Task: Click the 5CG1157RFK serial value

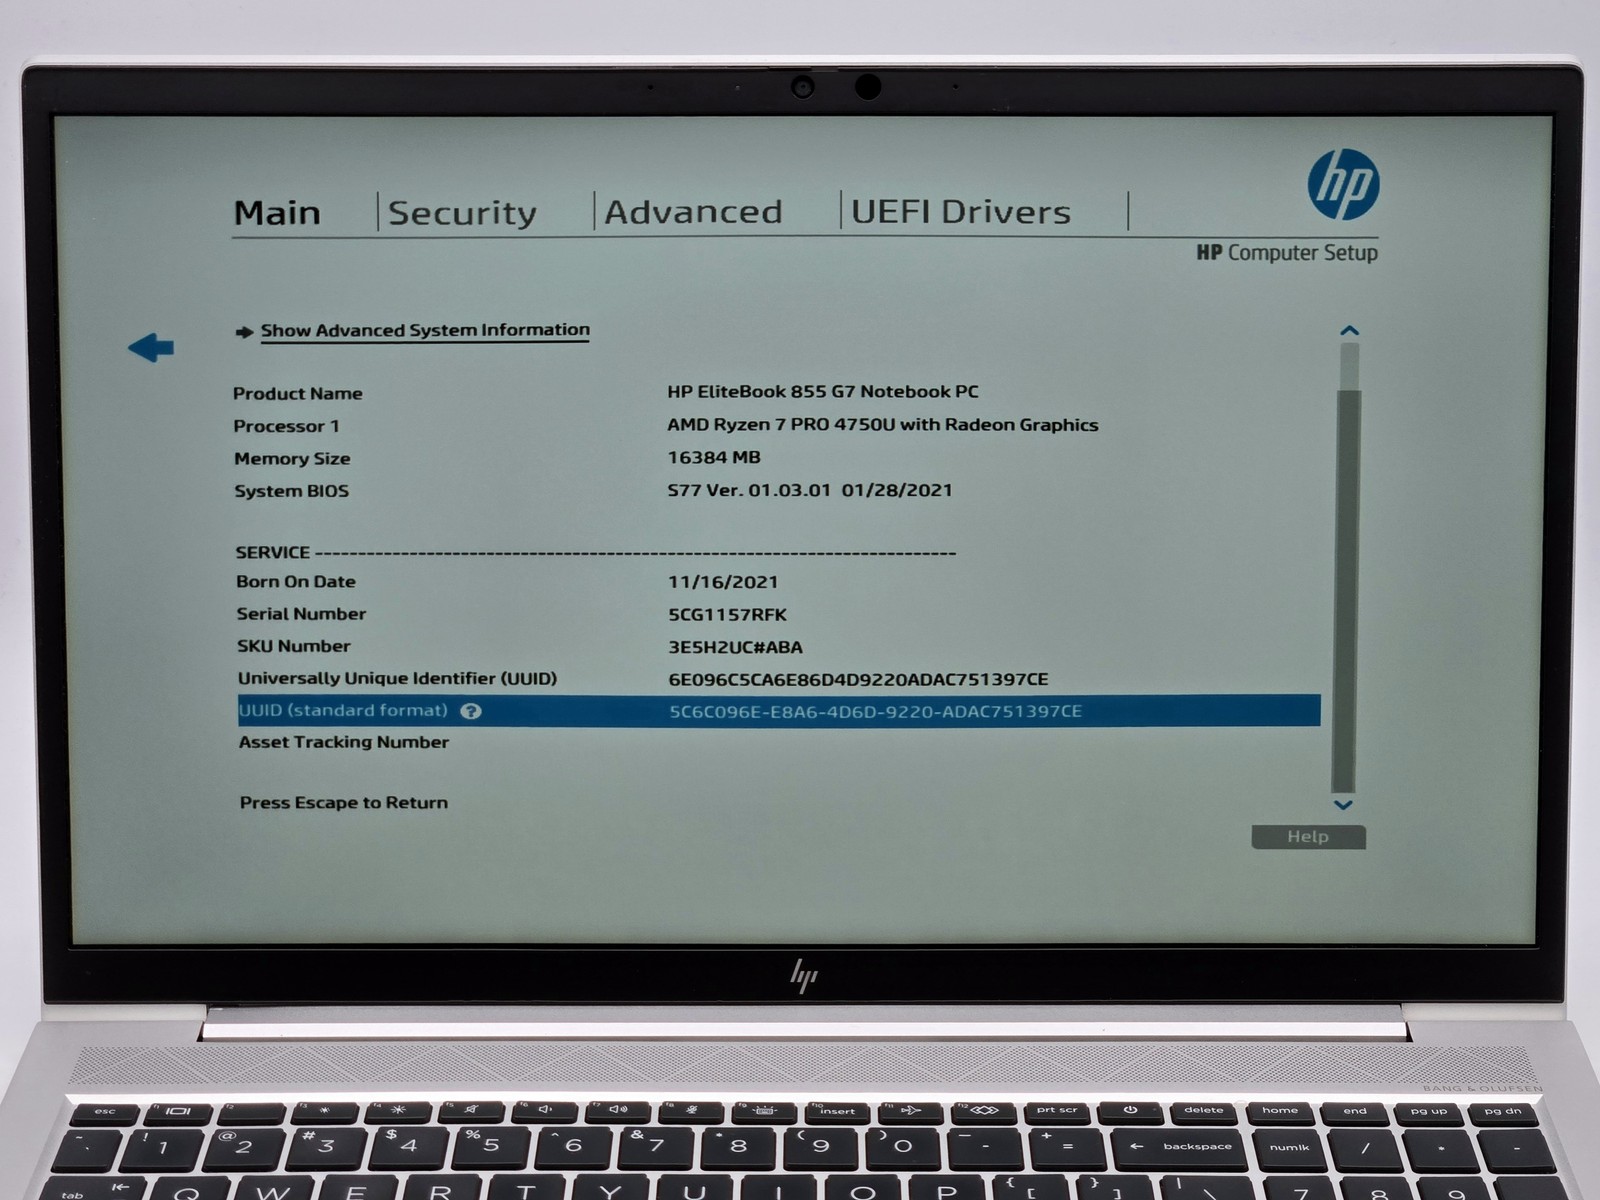Action: [728, 615]
